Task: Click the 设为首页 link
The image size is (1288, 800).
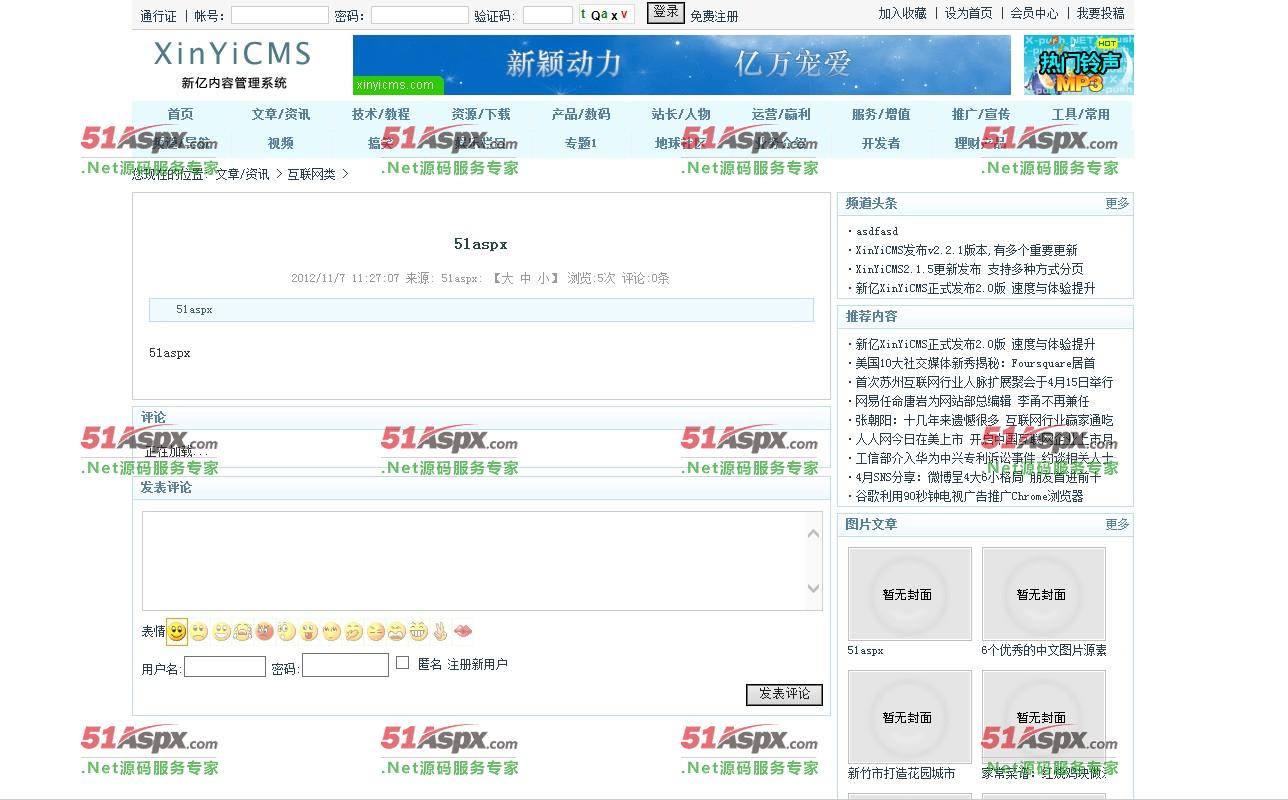Action: 969,13
